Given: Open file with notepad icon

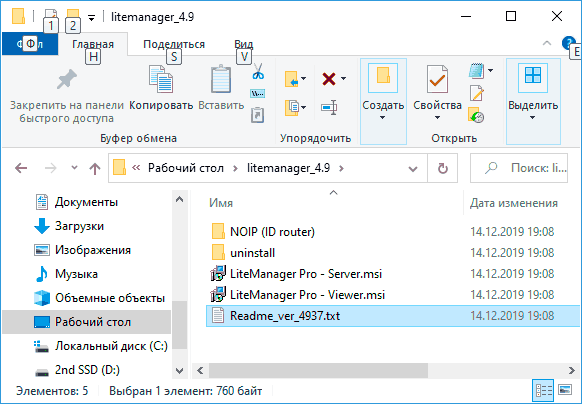Looking at the screenshot, I should 477,71.
